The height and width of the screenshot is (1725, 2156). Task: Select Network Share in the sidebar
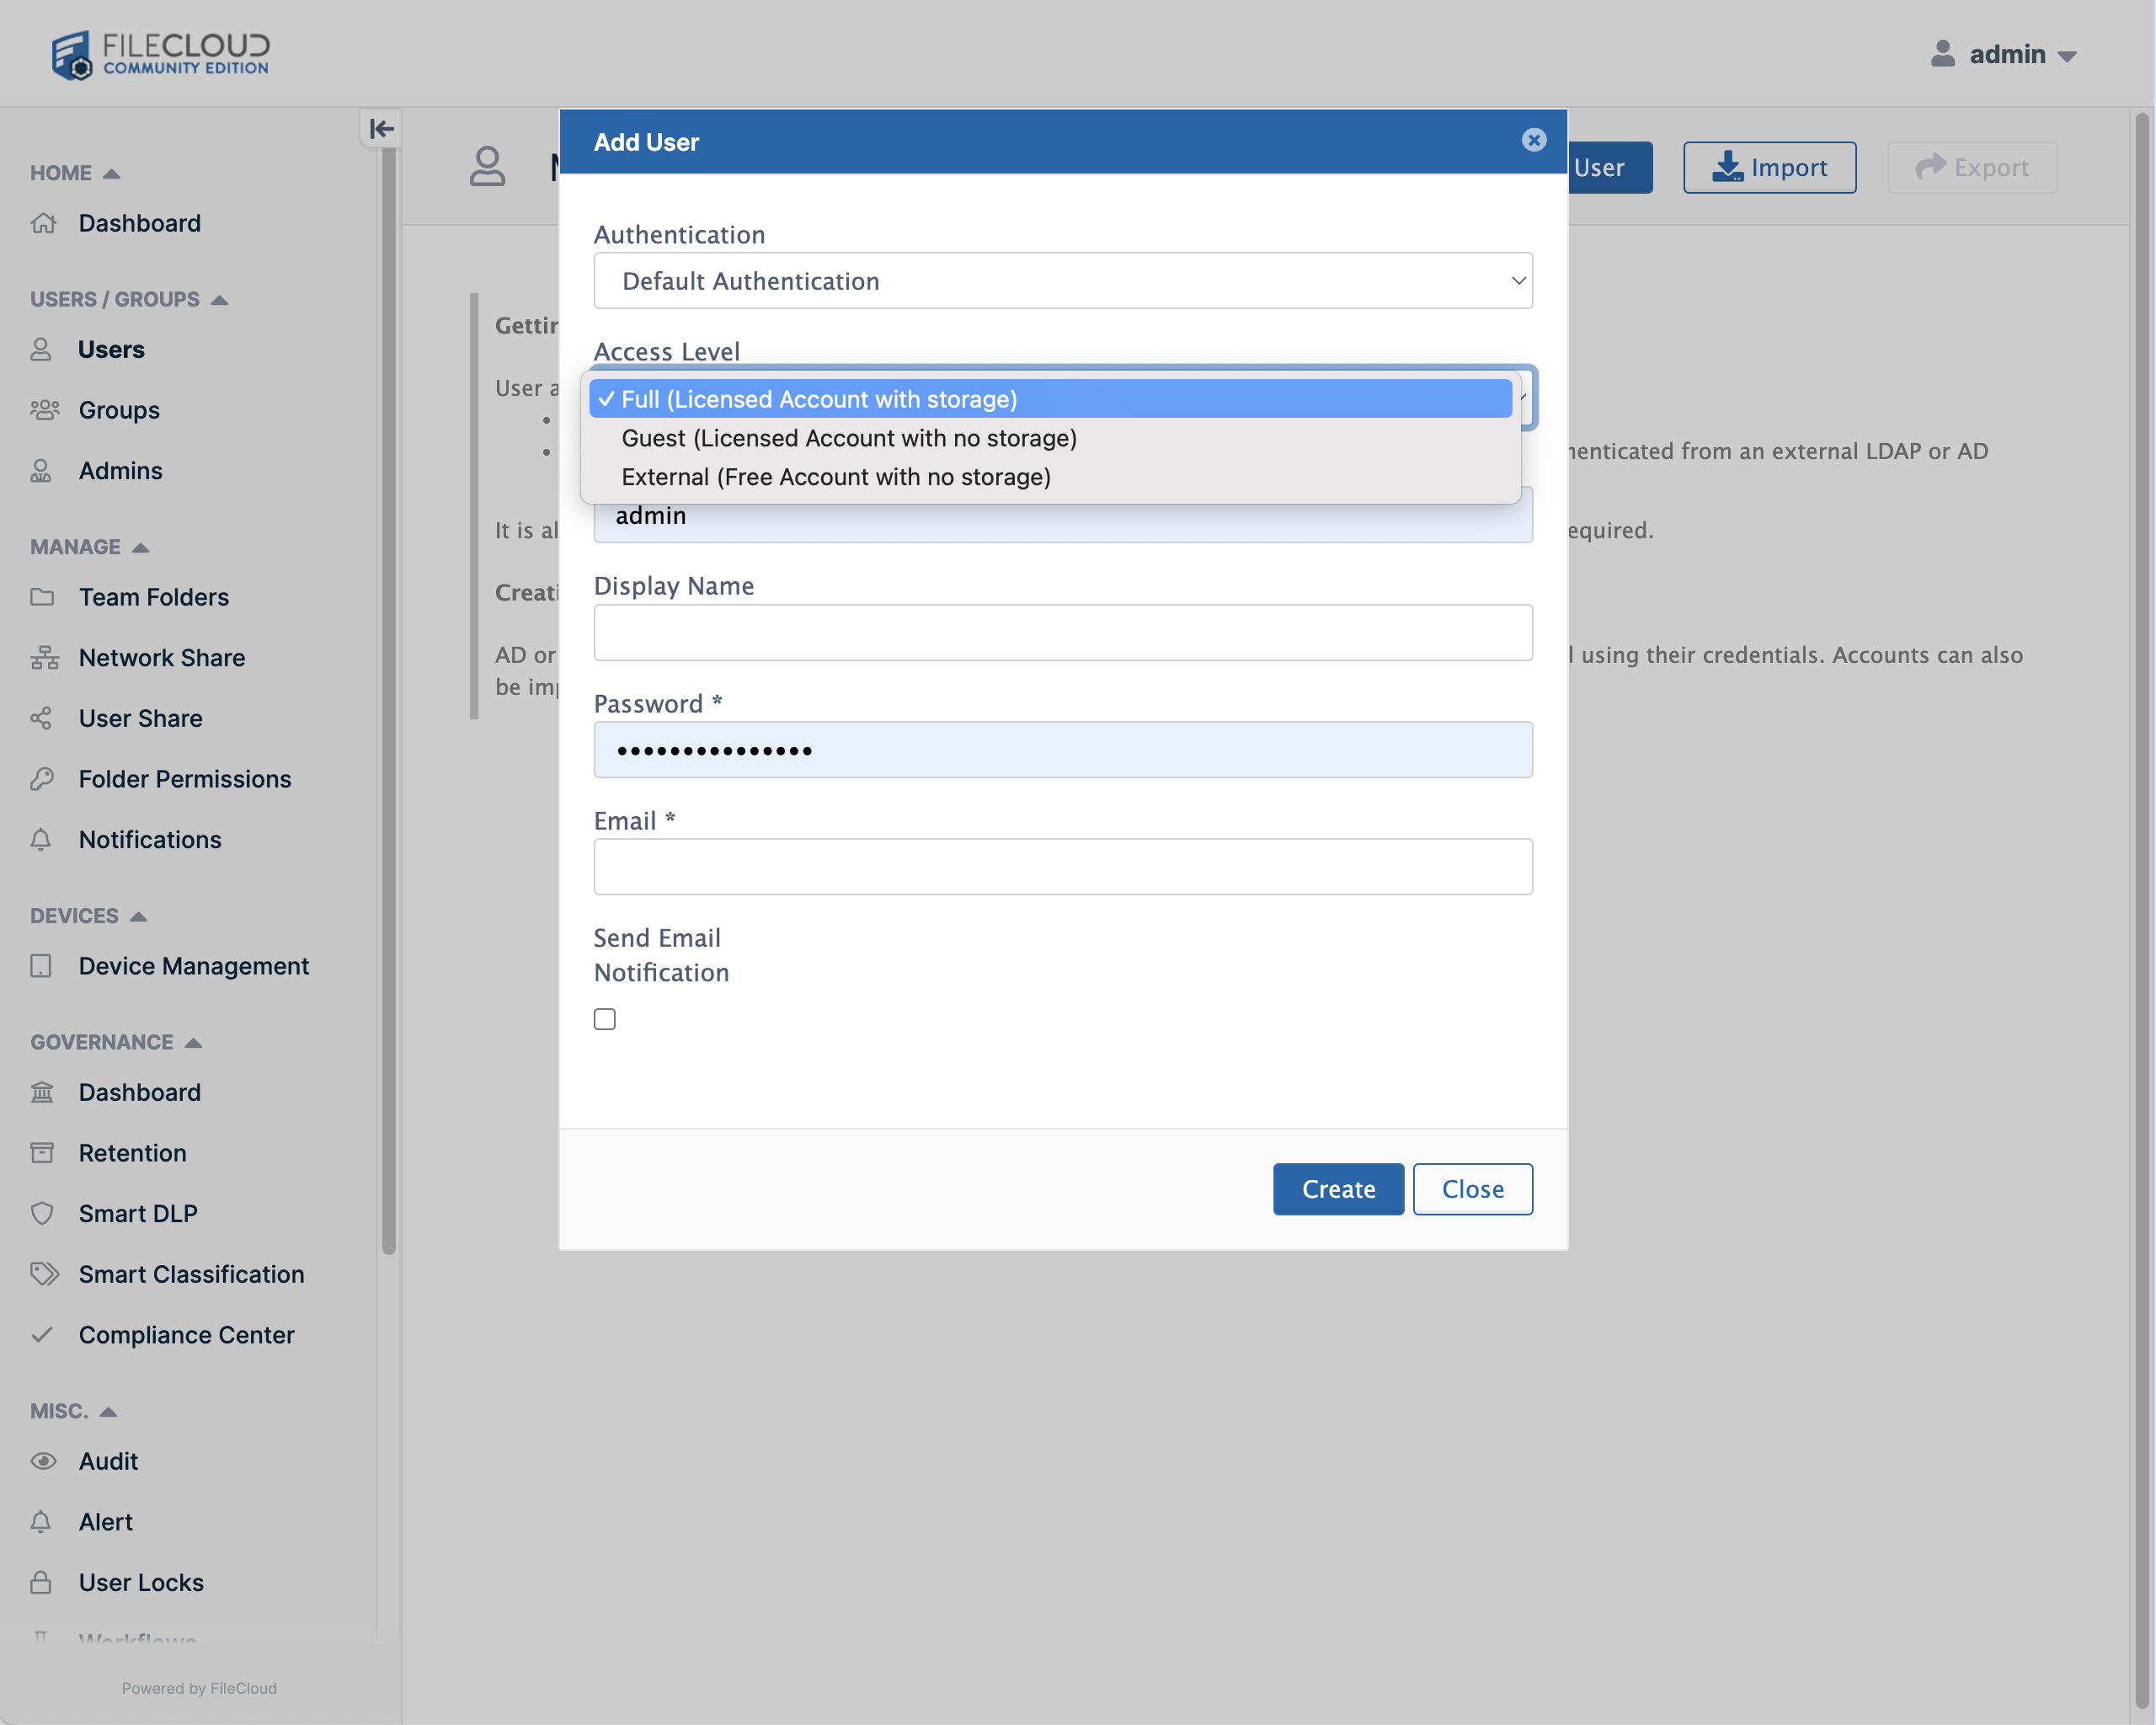pyautogui.click(x=161, y=657)
